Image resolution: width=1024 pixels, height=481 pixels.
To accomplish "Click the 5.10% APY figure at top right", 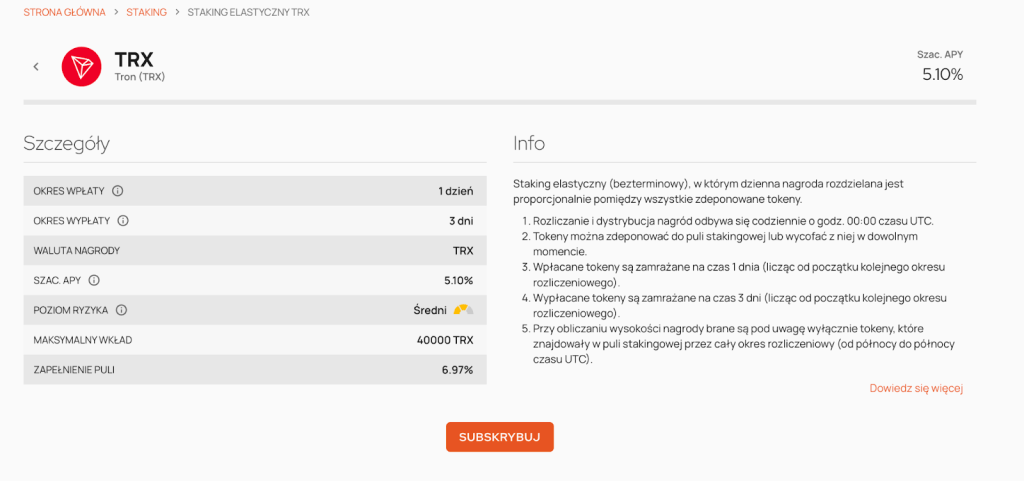I will [x=942, y=74].
